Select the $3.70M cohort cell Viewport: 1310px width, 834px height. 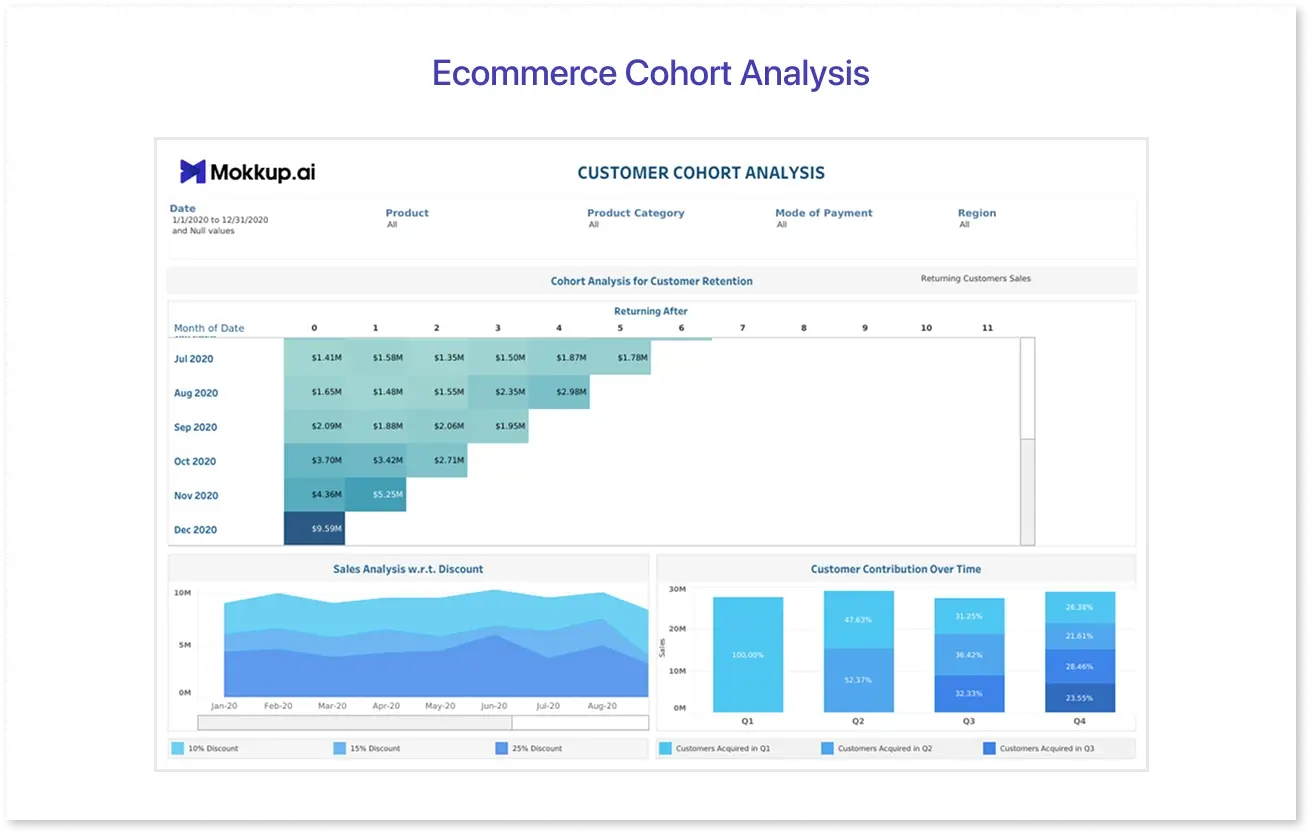tap(314, 461)
